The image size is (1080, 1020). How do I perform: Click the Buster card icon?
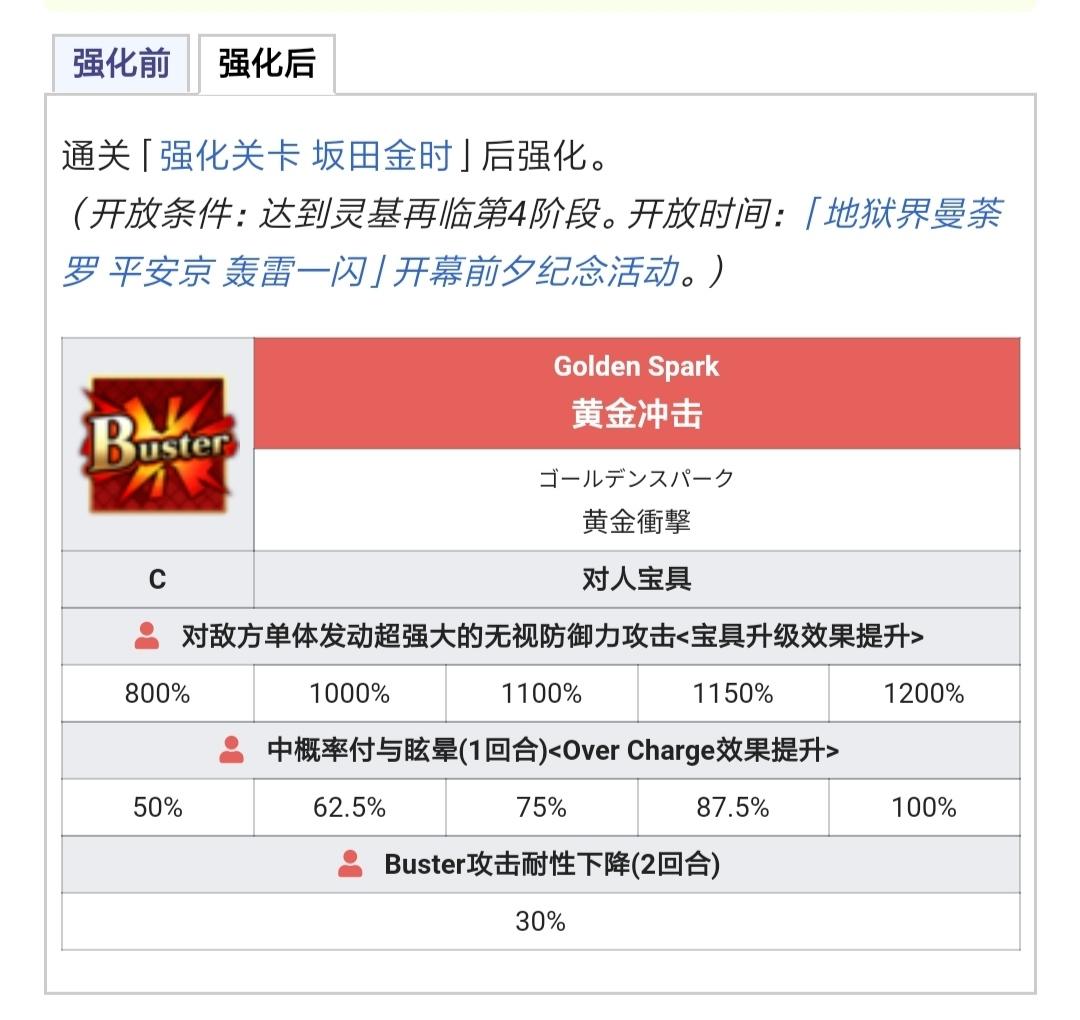click(158, 444)
